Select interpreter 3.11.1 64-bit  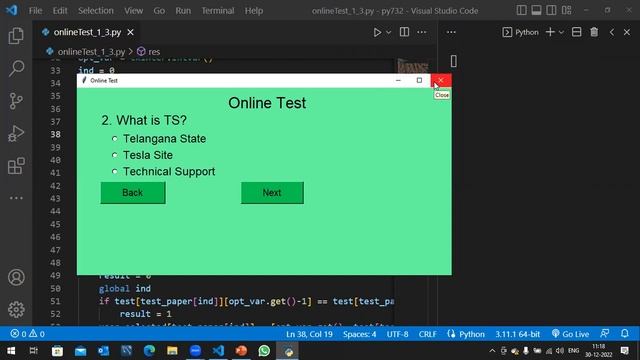[x=518, y=334]
